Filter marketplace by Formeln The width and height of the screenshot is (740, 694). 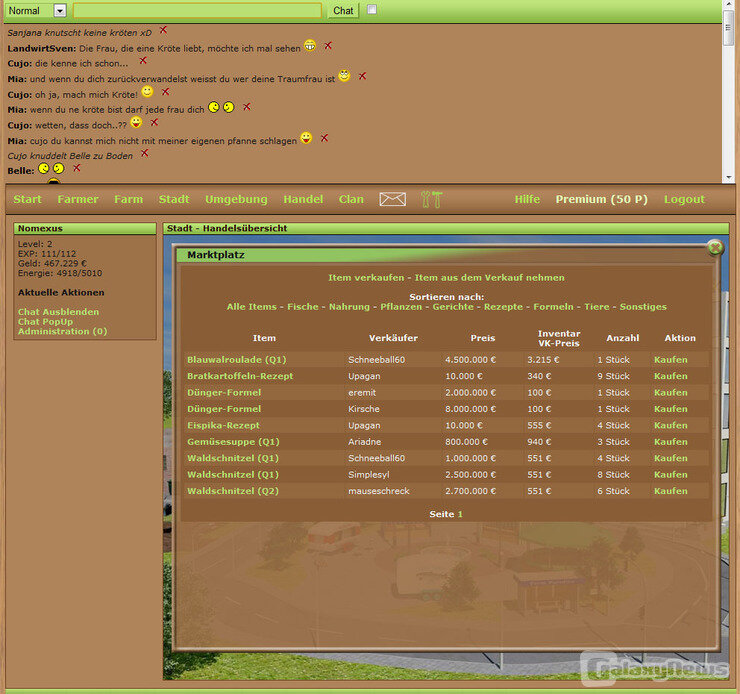click(x=554, y=307)
